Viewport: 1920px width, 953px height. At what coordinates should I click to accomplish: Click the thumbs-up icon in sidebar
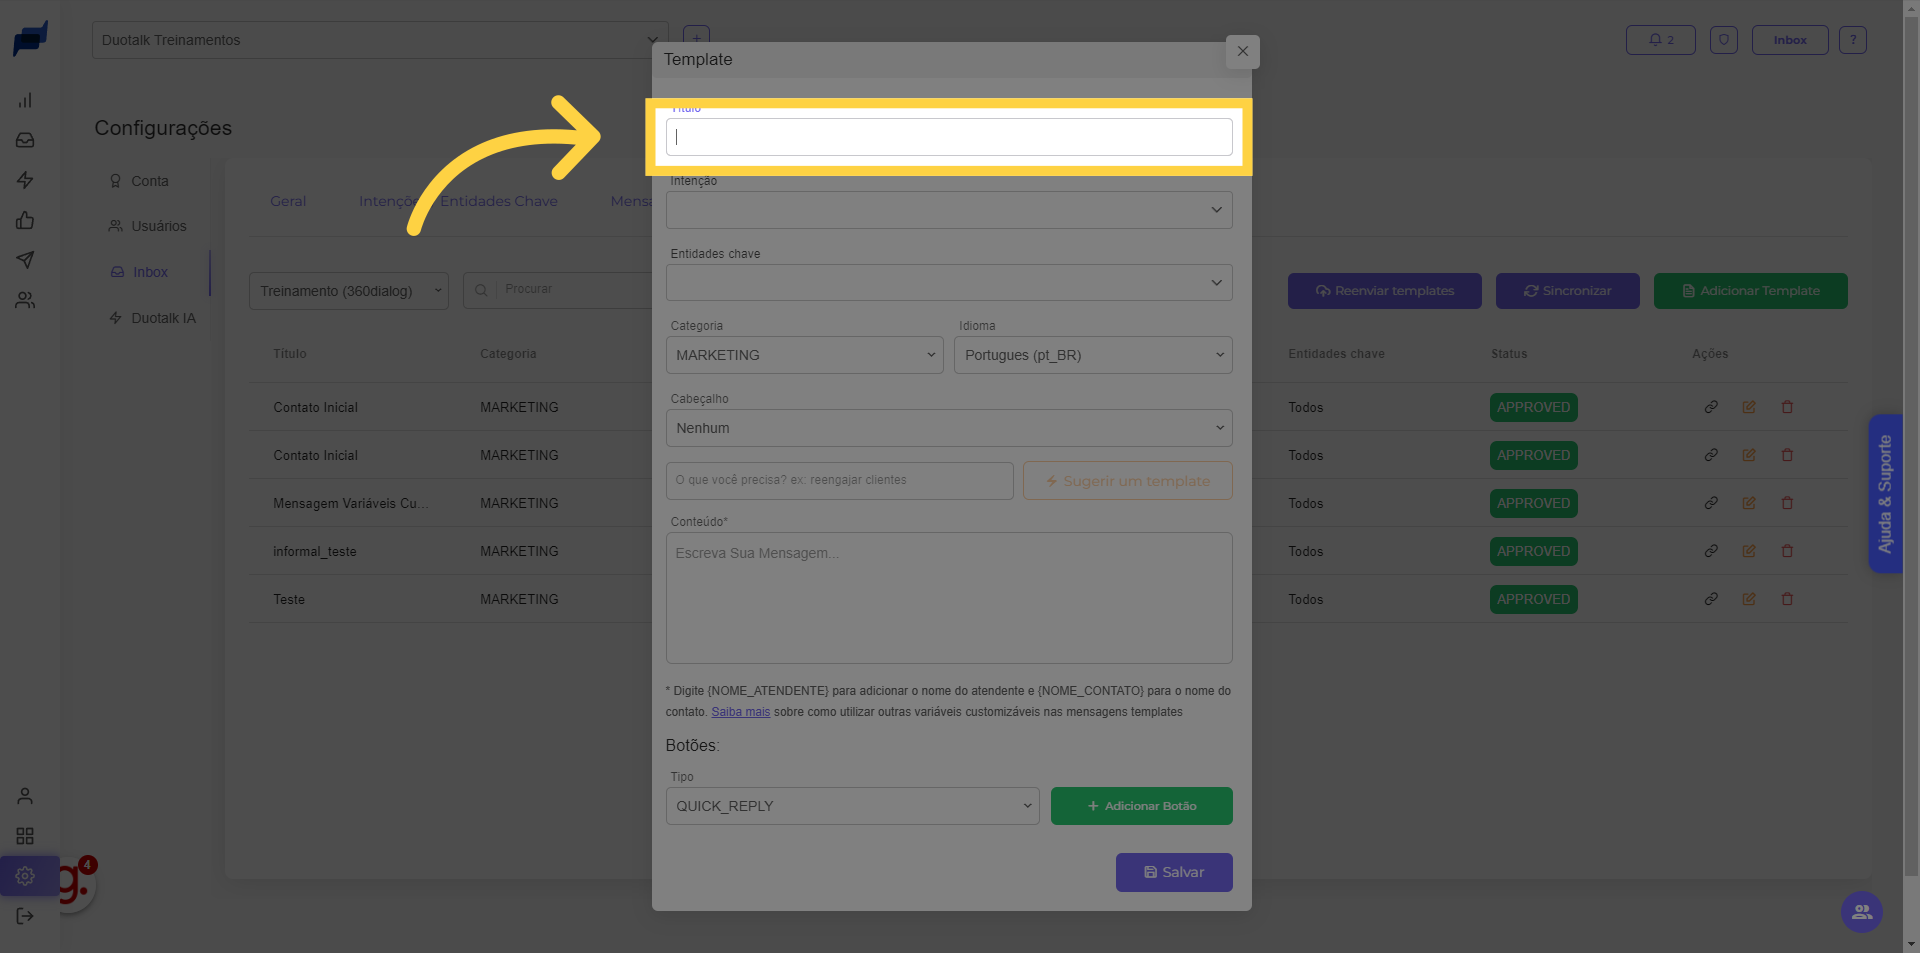(25, 220)
